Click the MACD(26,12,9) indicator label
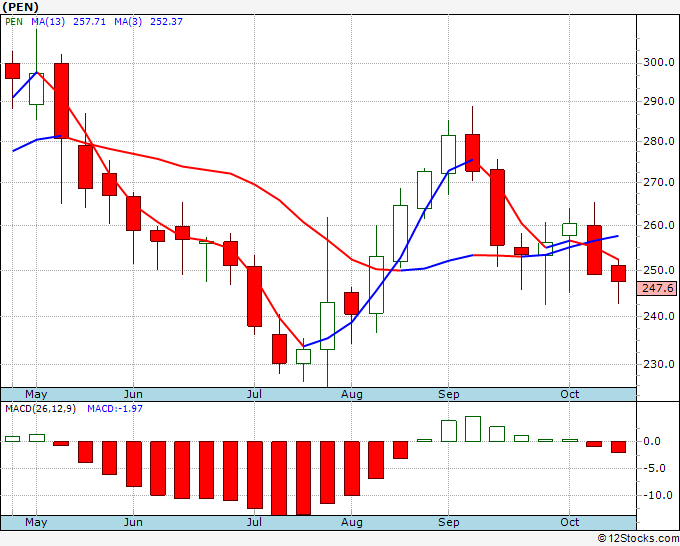This screenshot has height=546, width=680. pos(40,409)
